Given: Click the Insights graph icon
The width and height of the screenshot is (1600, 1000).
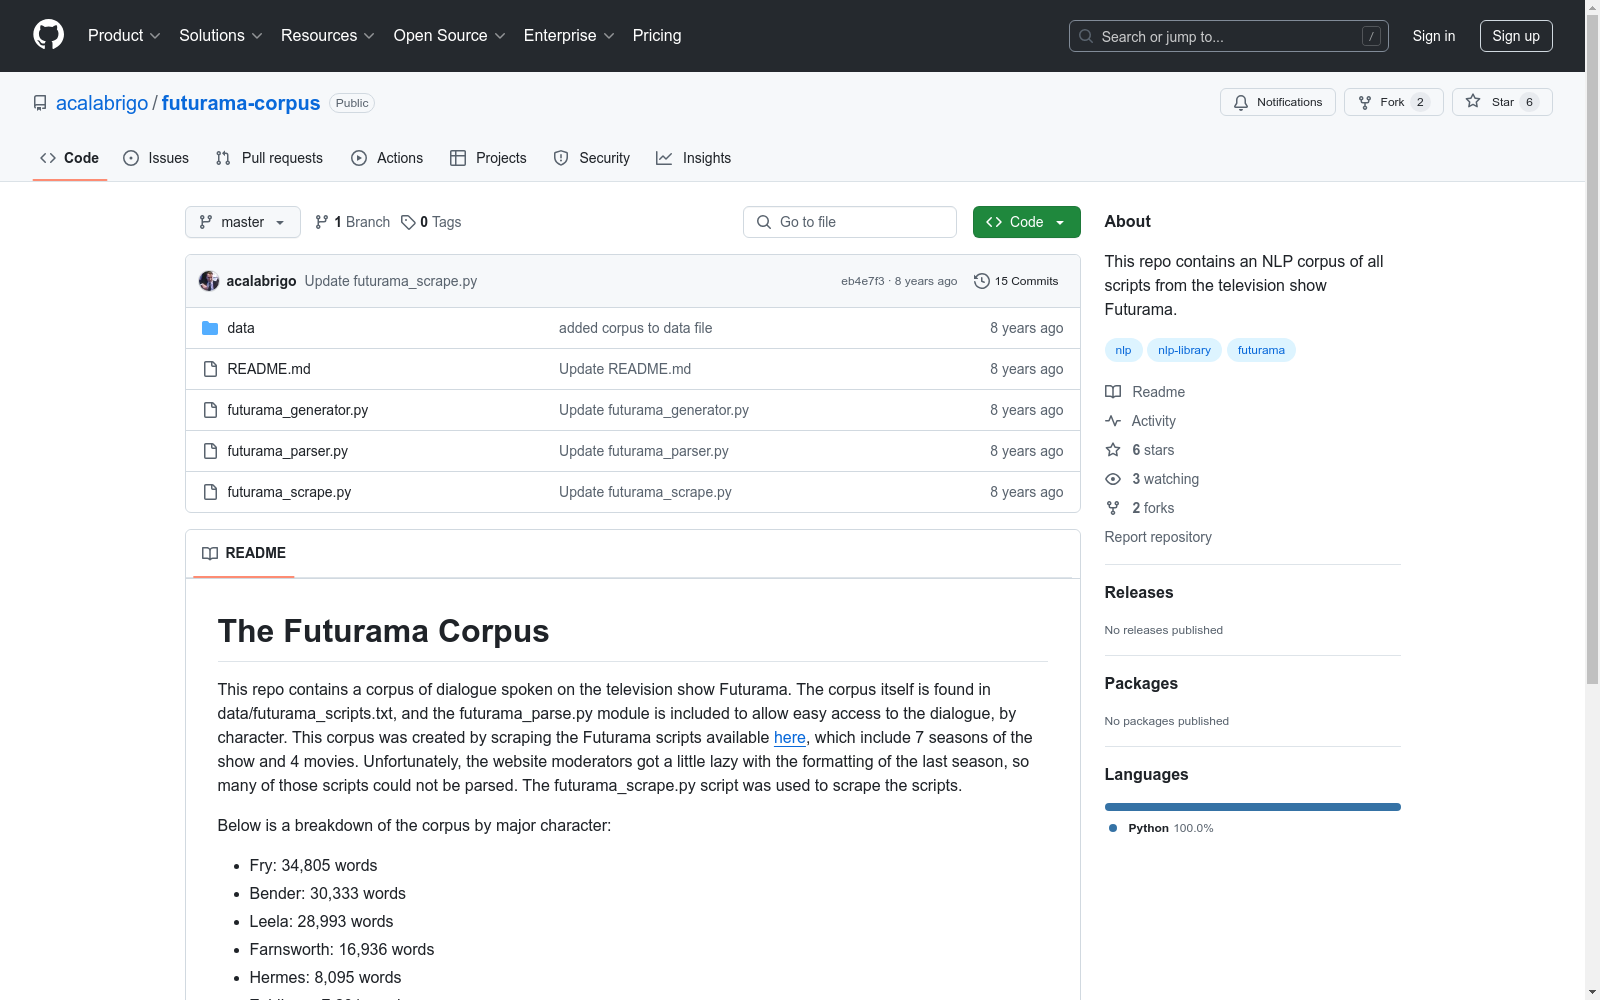Looking at the screenshot, I should [x=664, y=158].
